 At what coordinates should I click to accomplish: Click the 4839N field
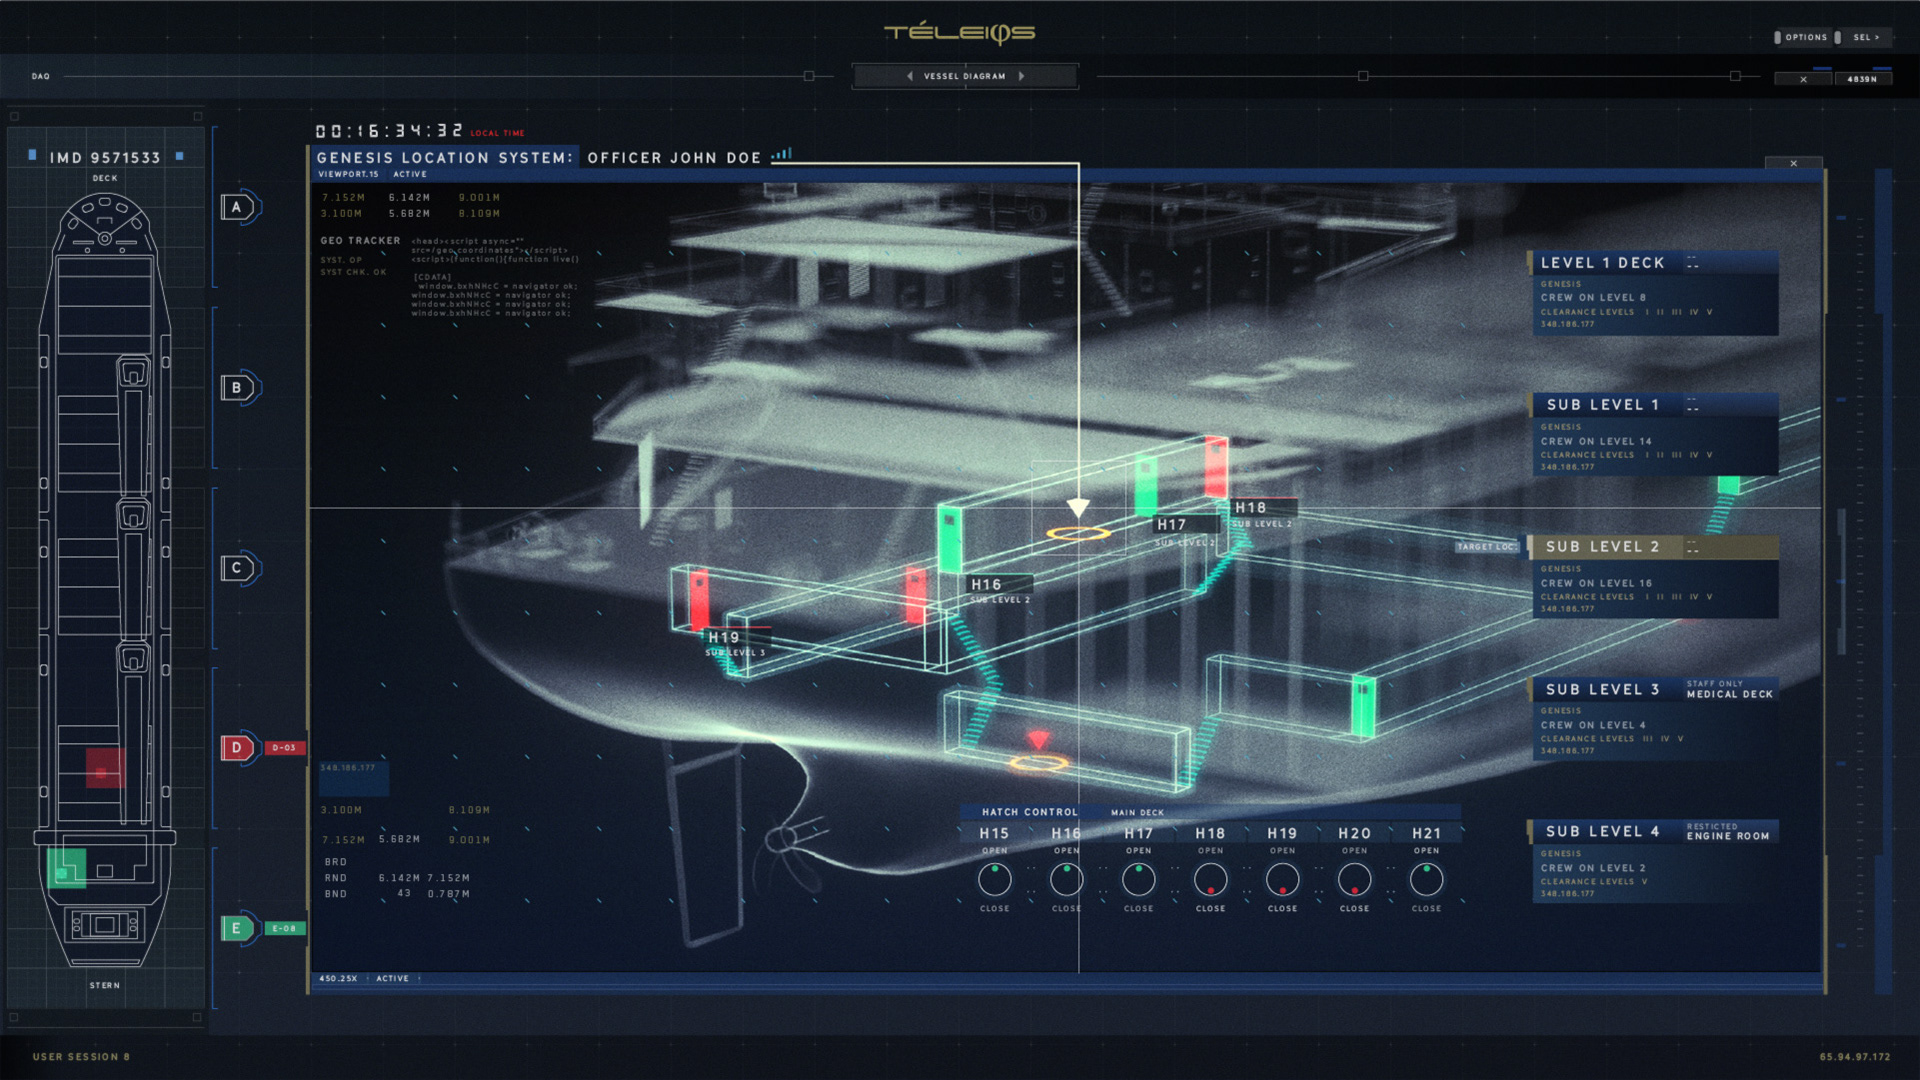click(1862, 79)
